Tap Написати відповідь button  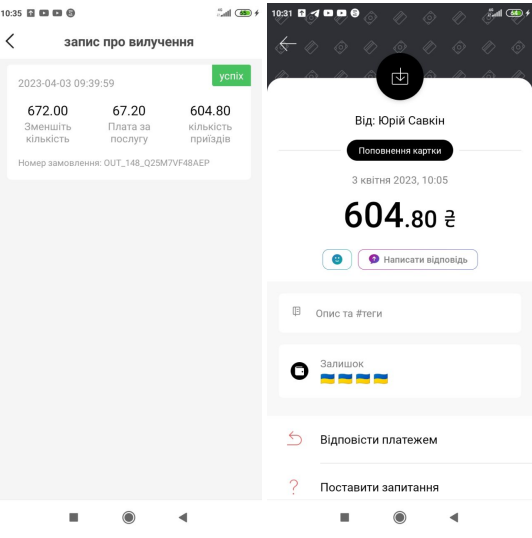click(x=418, y=259)
